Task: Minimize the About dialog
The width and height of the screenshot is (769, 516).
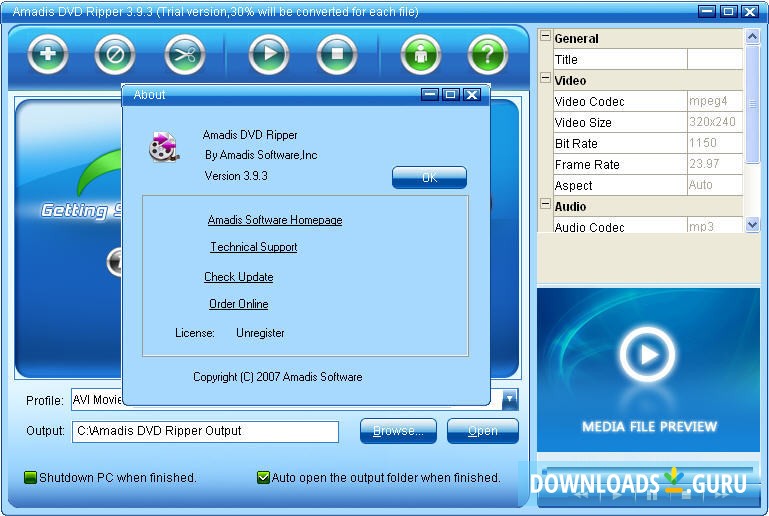Action: [430, 95]
